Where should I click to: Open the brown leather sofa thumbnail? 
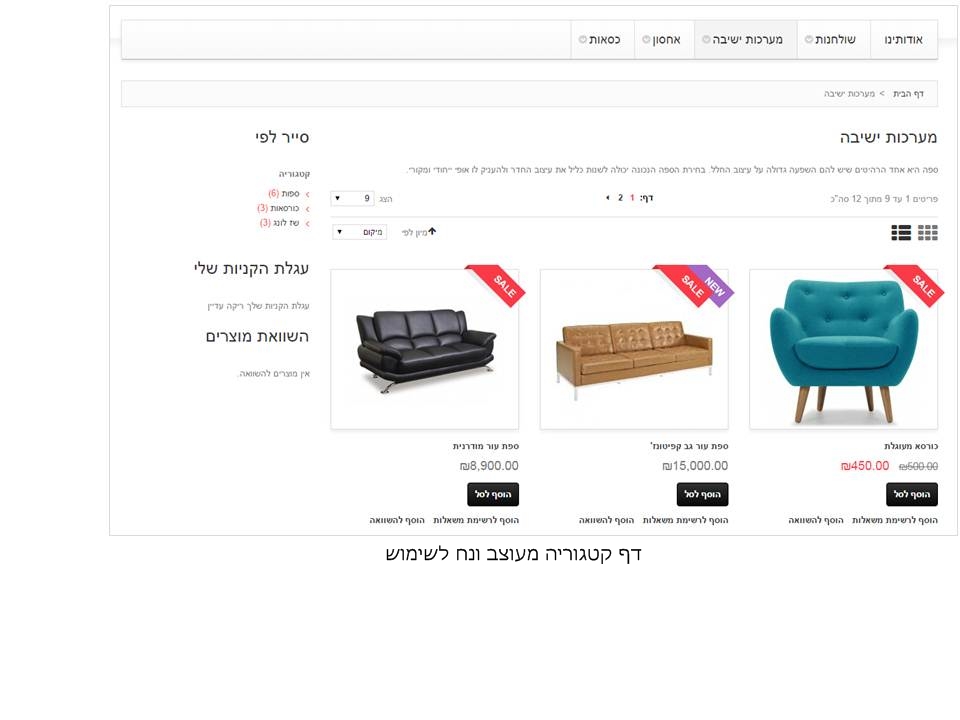(x=634, y=350)
